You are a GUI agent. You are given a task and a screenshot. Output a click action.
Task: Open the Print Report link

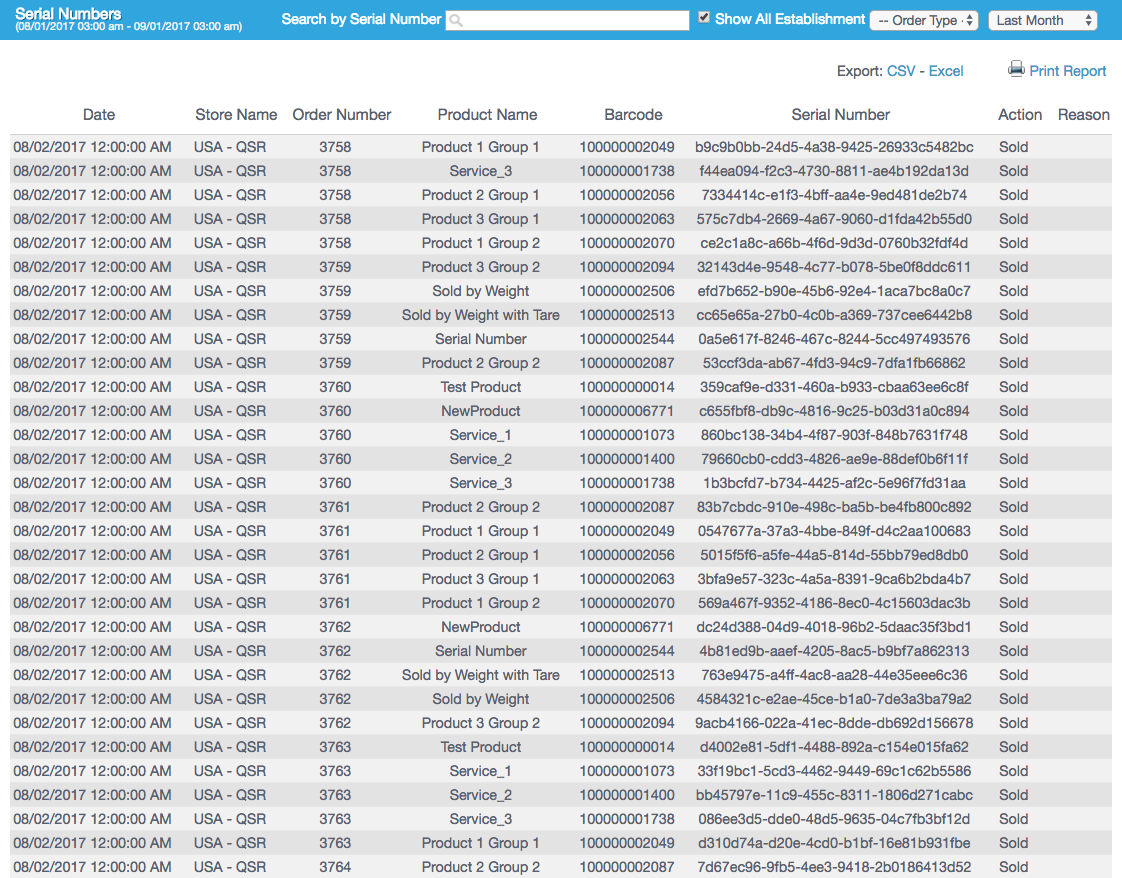pyautogui.click(x=1067, y=71)
